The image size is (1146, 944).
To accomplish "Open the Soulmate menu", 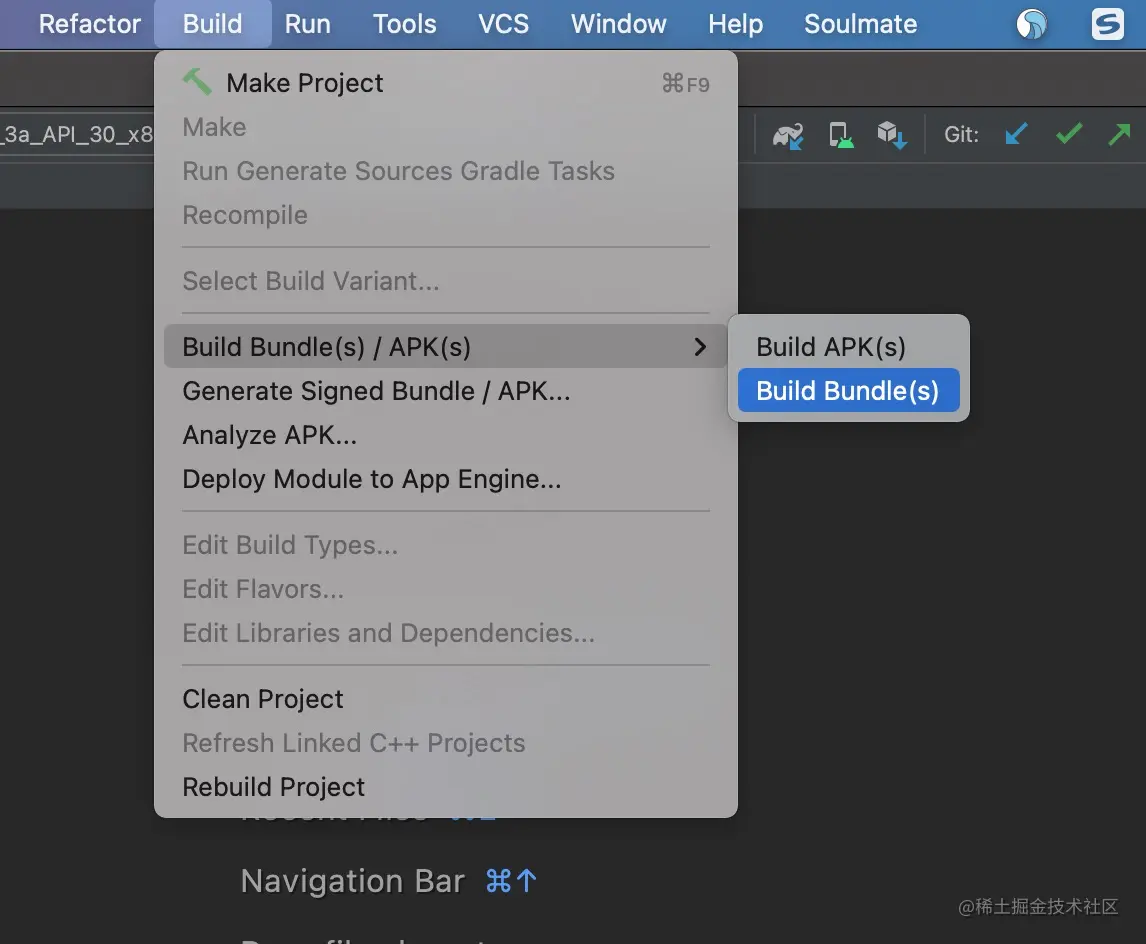I will coord(860,24).
